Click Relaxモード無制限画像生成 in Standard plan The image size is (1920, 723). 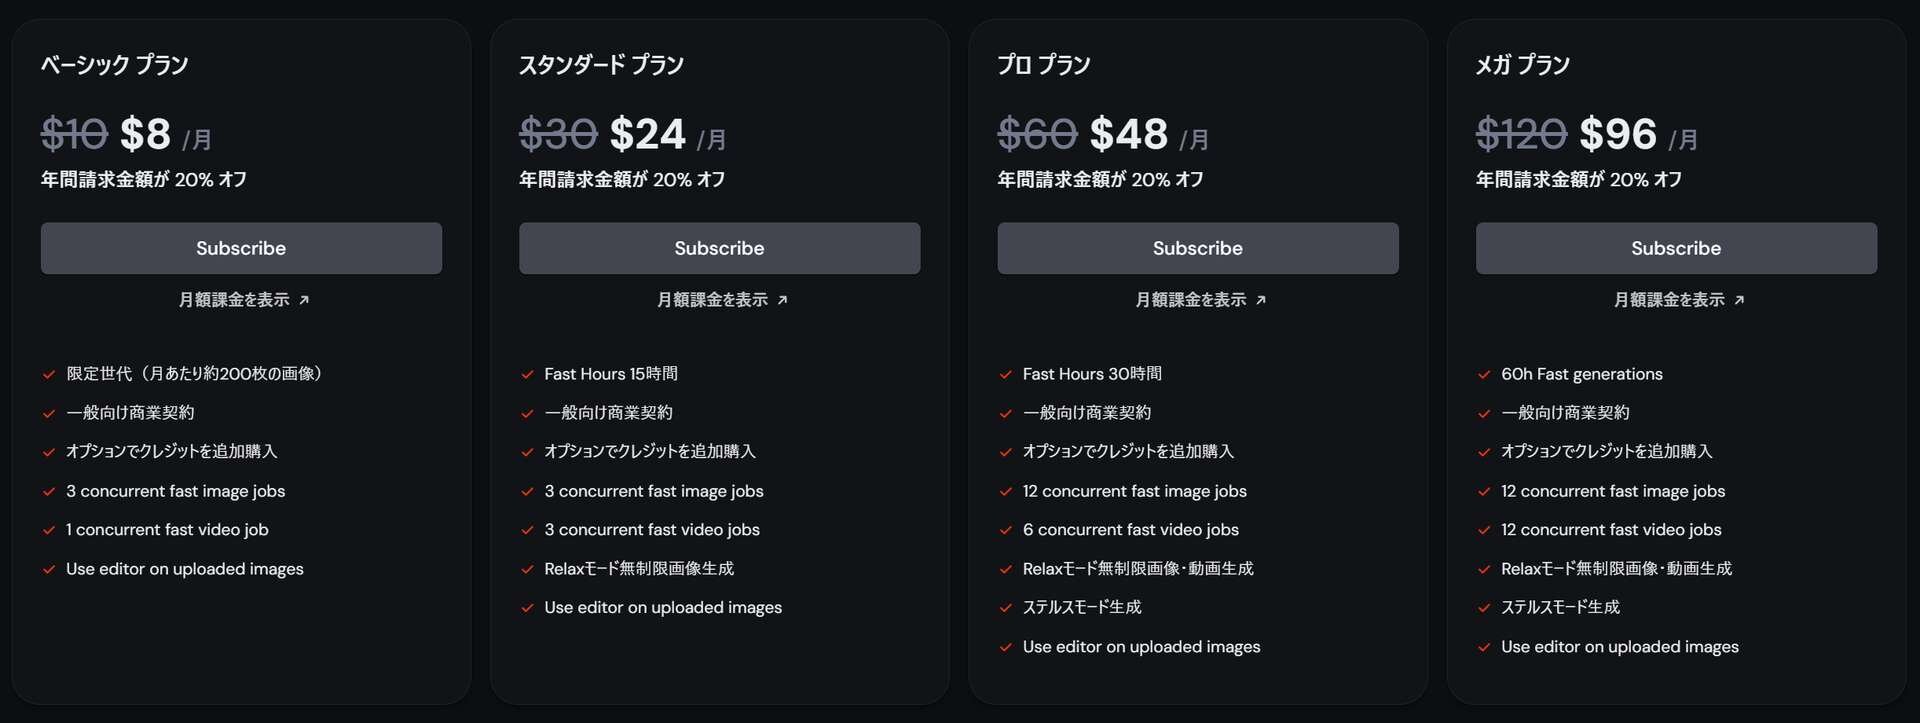point(639,568)
